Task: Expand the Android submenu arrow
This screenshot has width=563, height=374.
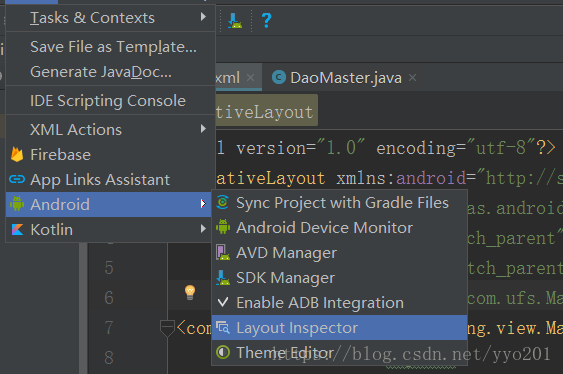Action: (x=203, y=204)
